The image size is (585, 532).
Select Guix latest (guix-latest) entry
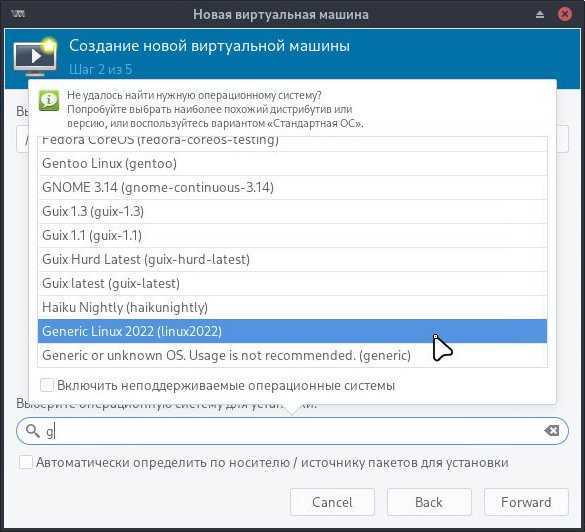point(292,283)
